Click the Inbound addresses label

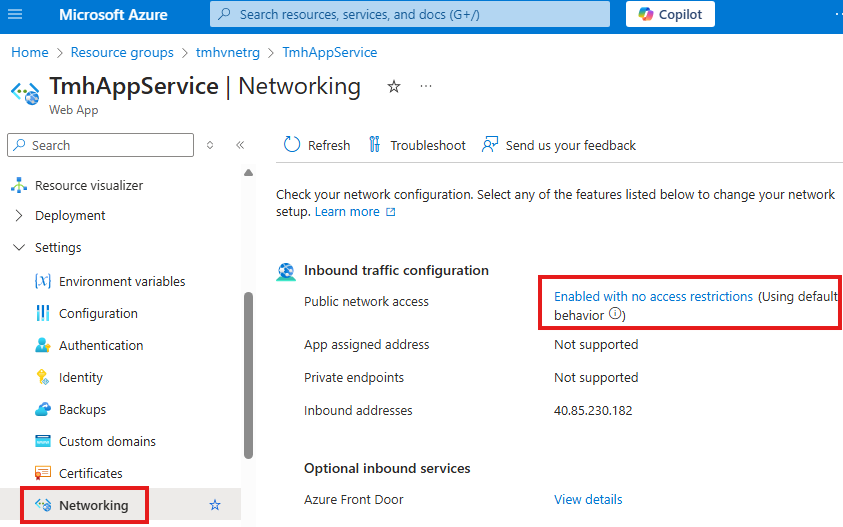coord(358,410)
